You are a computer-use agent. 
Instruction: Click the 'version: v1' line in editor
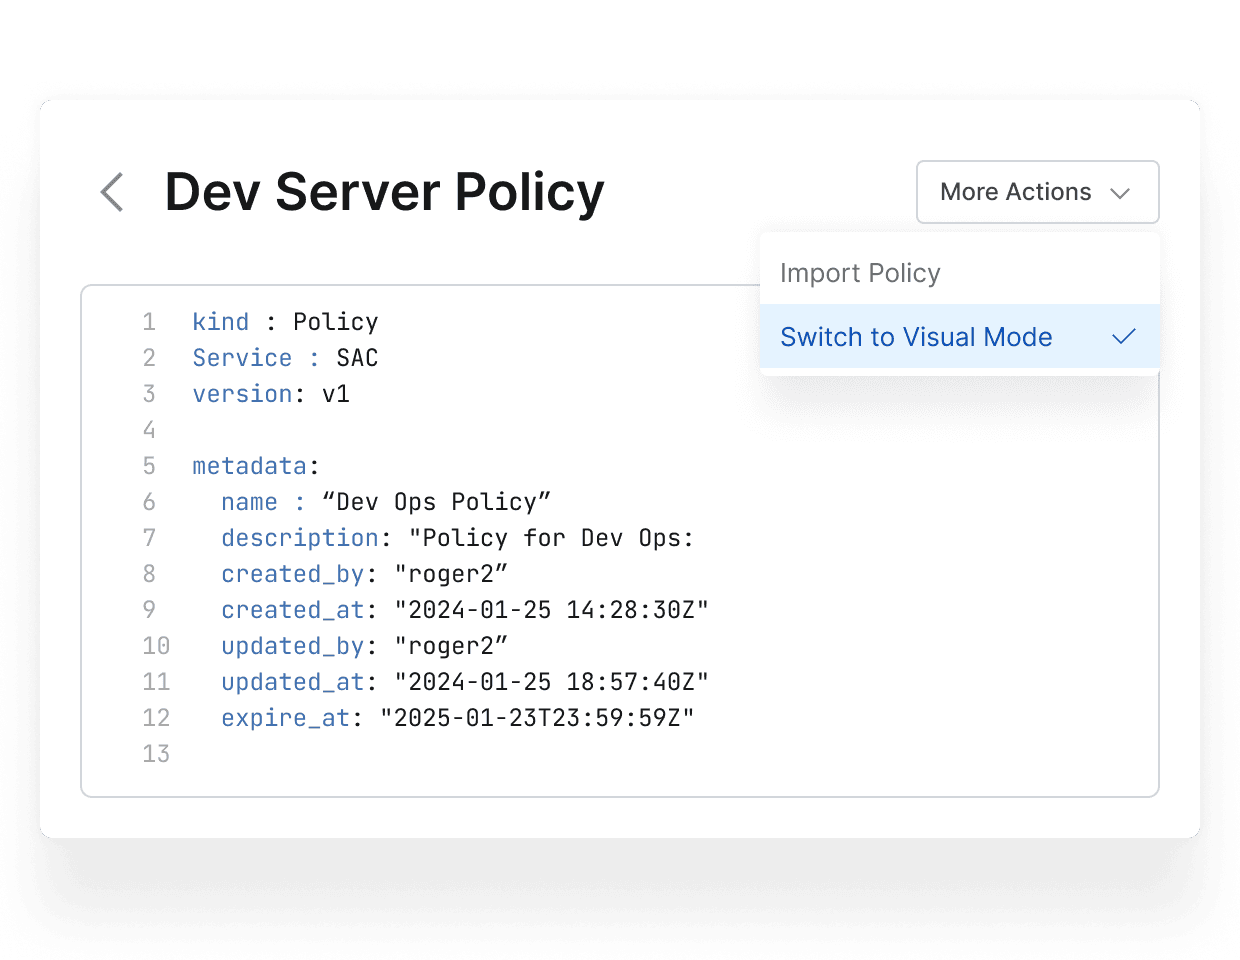pos(270,394)
